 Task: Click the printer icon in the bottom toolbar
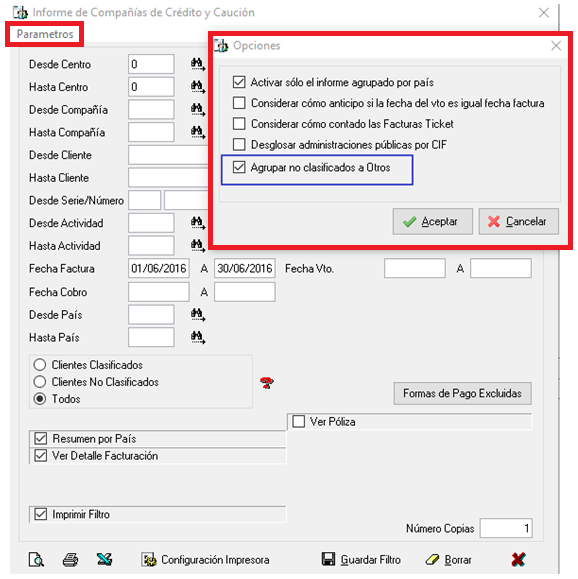click(70, 559)
